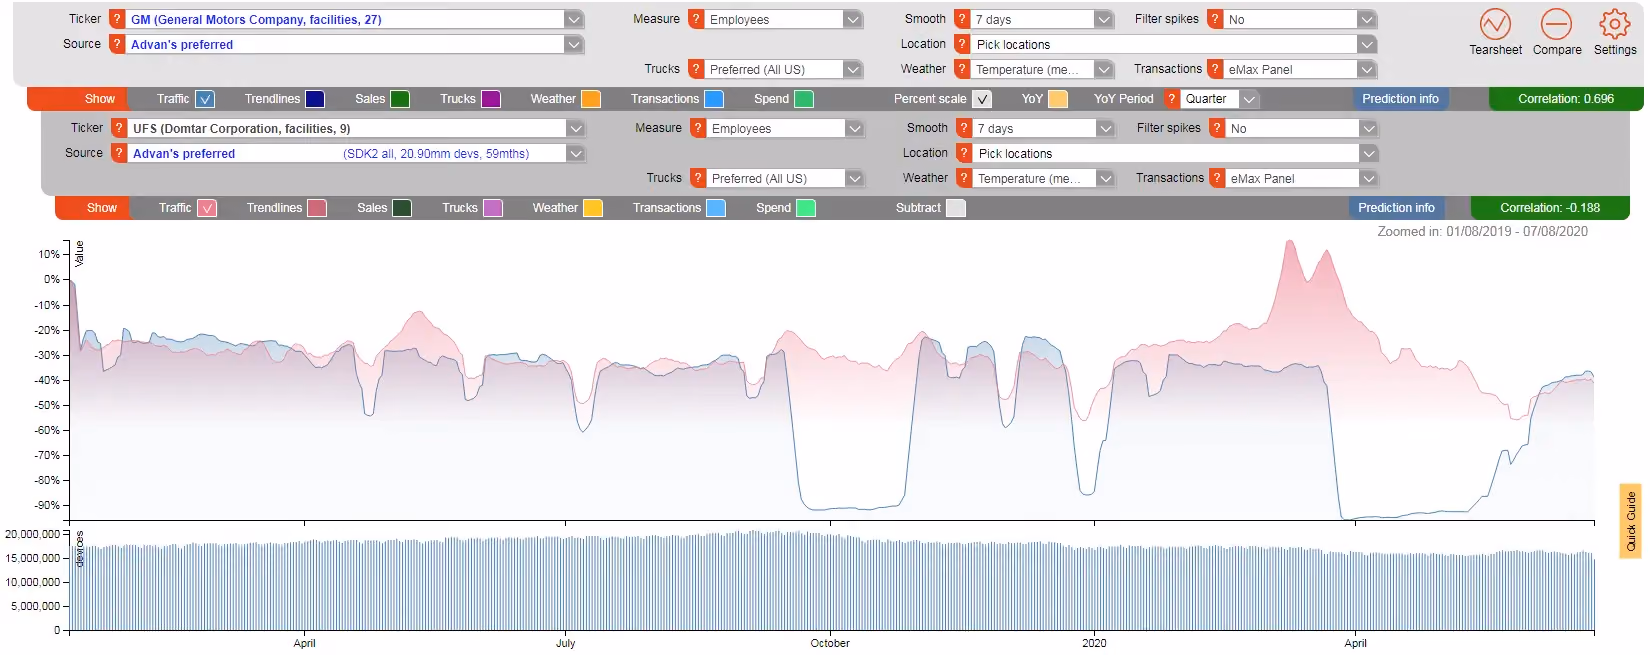
Task: Click help icon beside UFS Trucks dropdown
Action: (698, 178)
